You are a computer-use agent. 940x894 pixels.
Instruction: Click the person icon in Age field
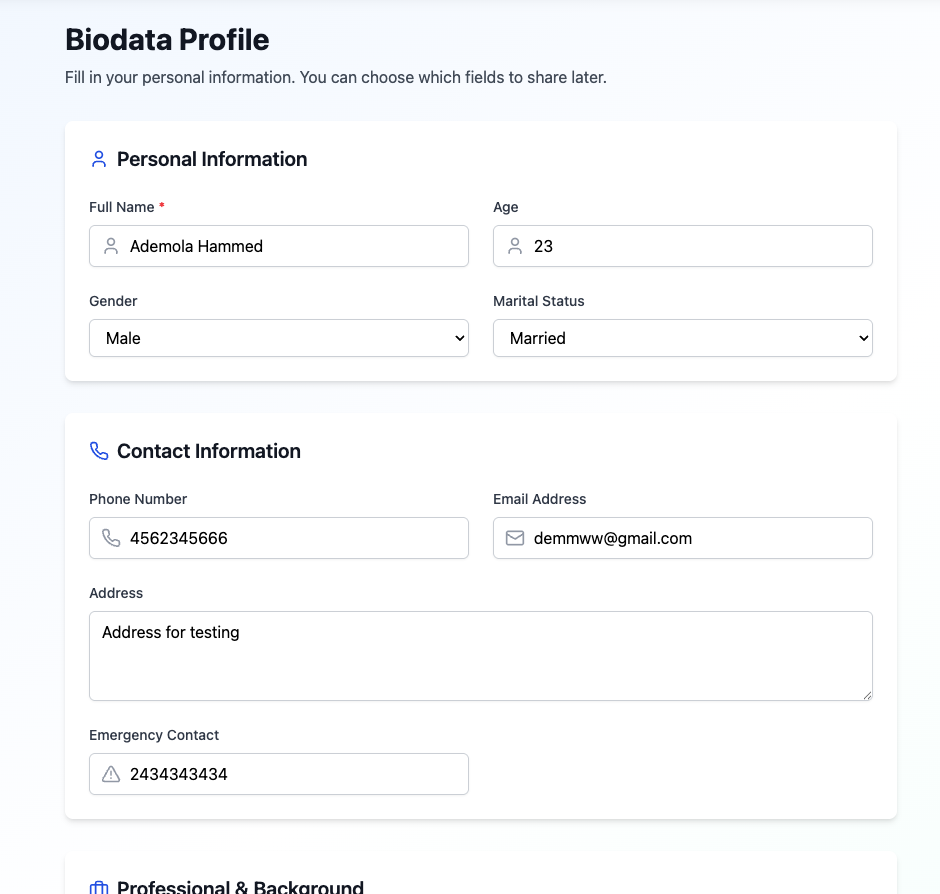pos(515,246)
